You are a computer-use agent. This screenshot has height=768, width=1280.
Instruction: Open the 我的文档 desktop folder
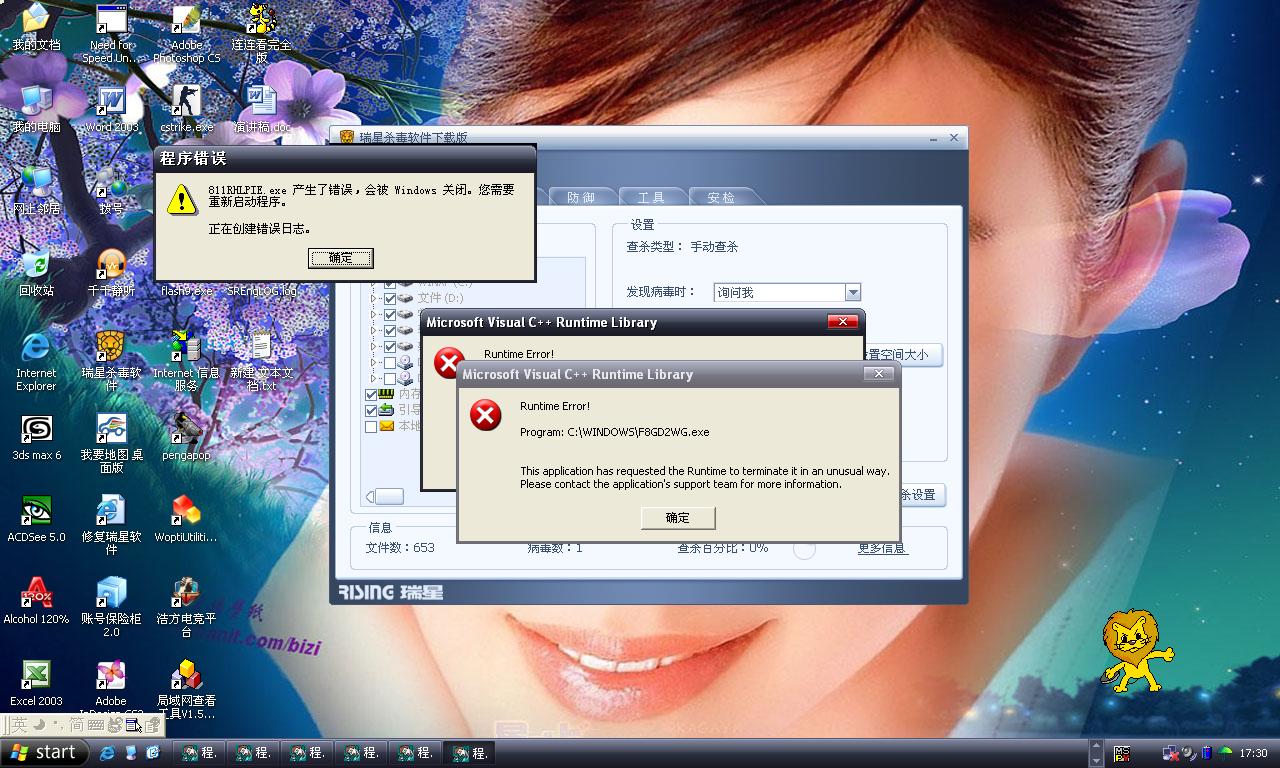click(36, 27)
